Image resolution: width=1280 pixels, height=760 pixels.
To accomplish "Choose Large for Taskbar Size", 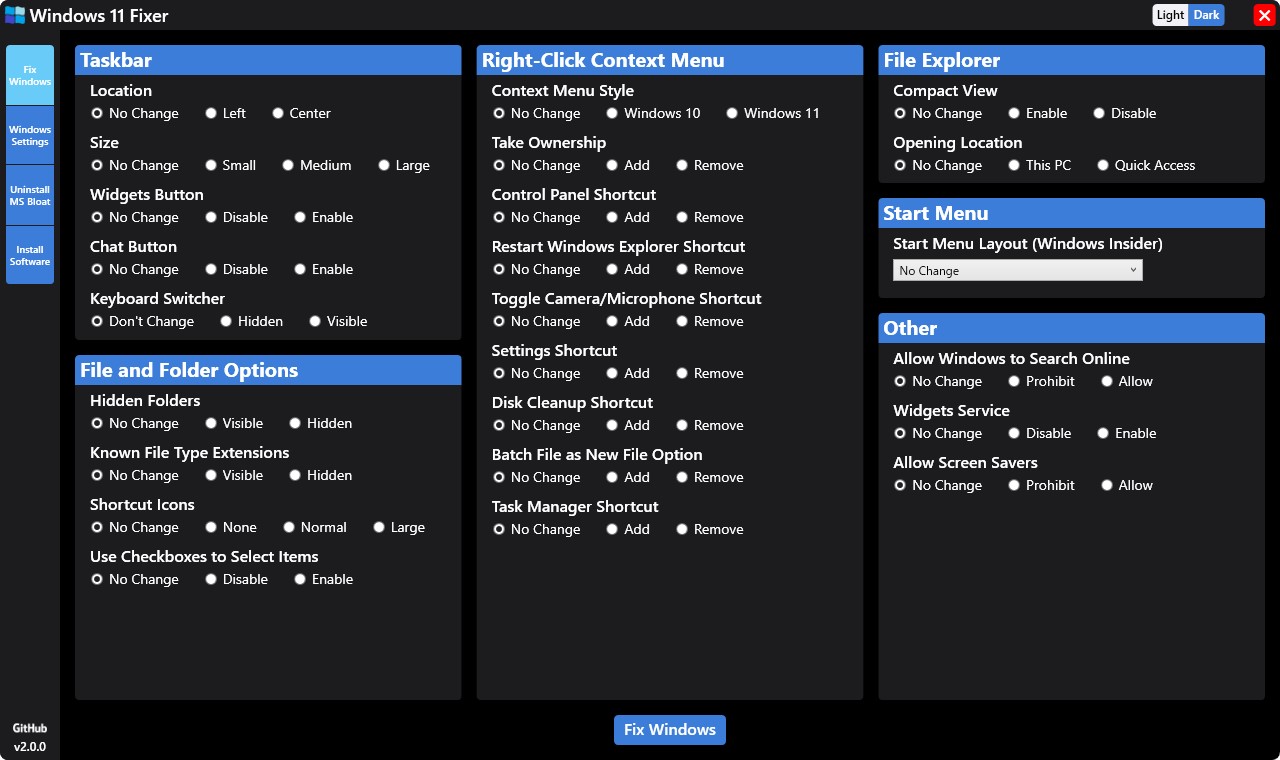I will click(404, 165).
